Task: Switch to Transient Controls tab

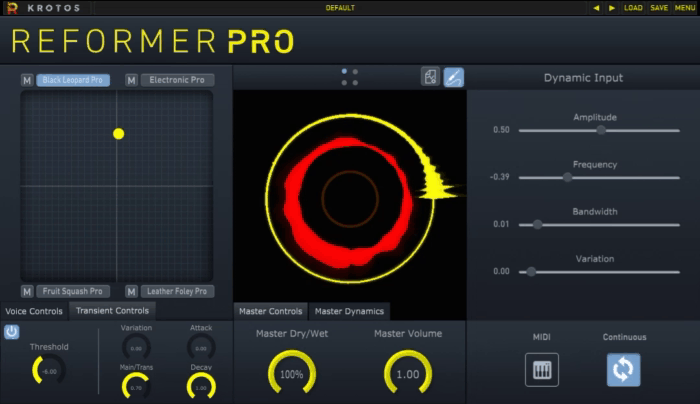Action: click(112, 311)
